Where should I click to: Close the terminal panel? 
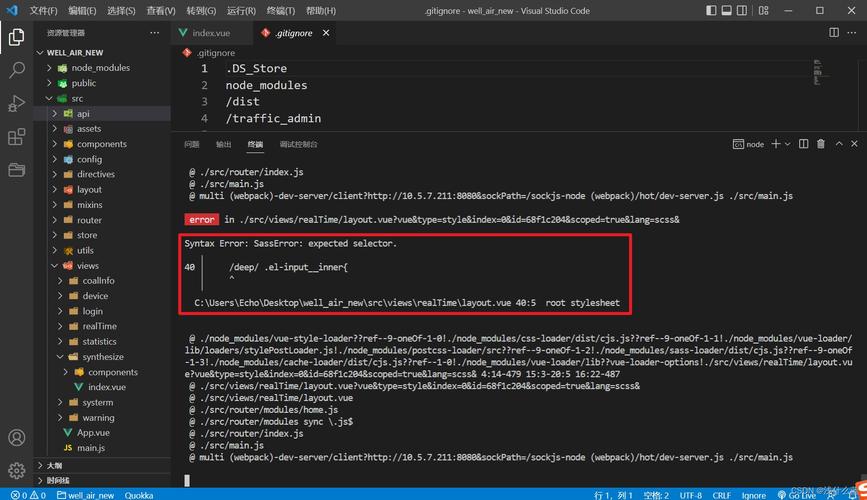[854, 144]
